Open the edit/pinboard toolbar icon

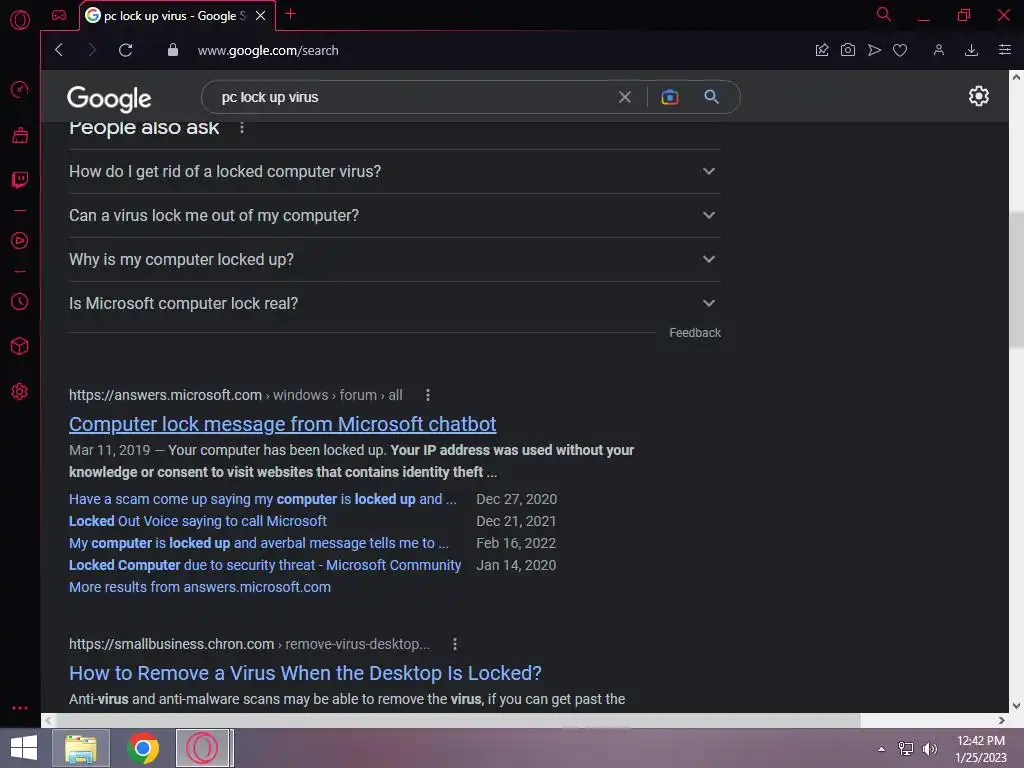tap(822, 50)
